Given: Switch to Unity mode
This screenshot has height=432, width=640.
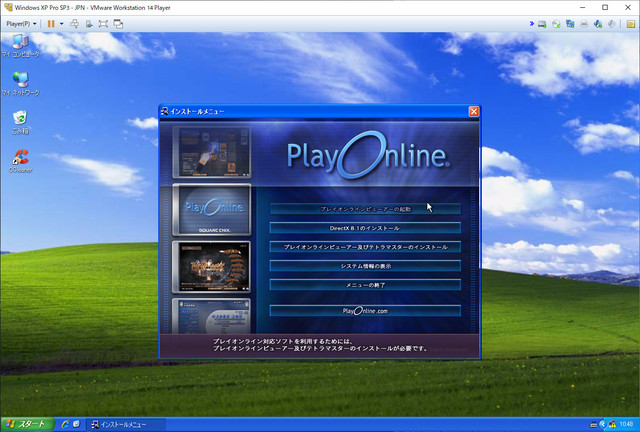Looking at the screenshot, I should click(118, 24).
